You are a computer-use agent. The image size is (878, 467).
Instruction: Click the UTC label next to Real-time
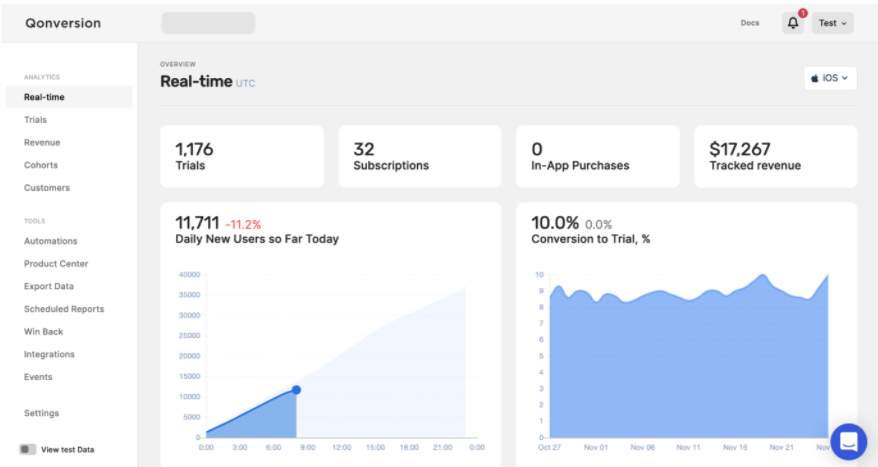point(245,83)
